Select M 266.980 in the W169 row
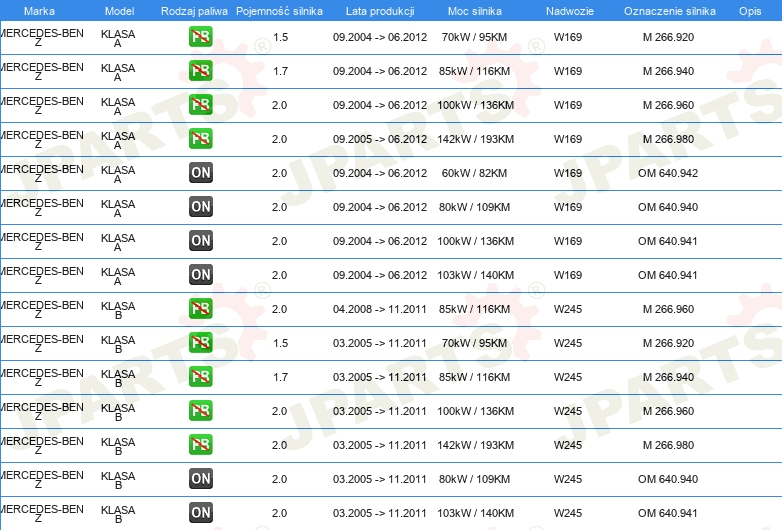782x530 pixels. point(668,139)
